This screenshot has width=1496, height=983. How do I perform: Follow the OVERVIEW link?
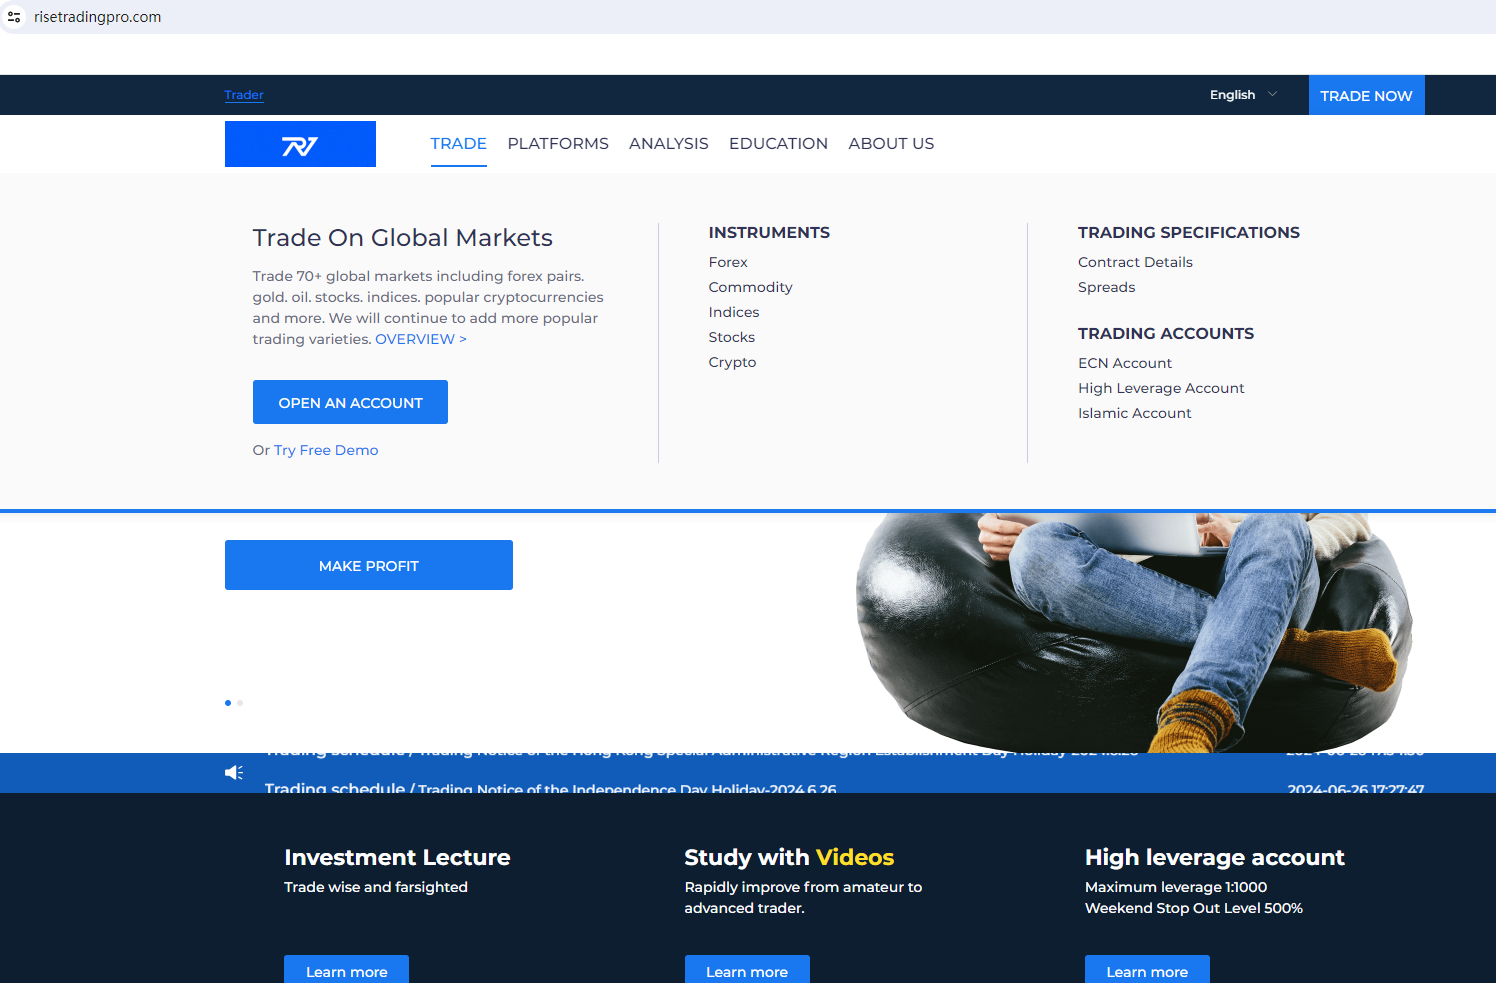421,339
